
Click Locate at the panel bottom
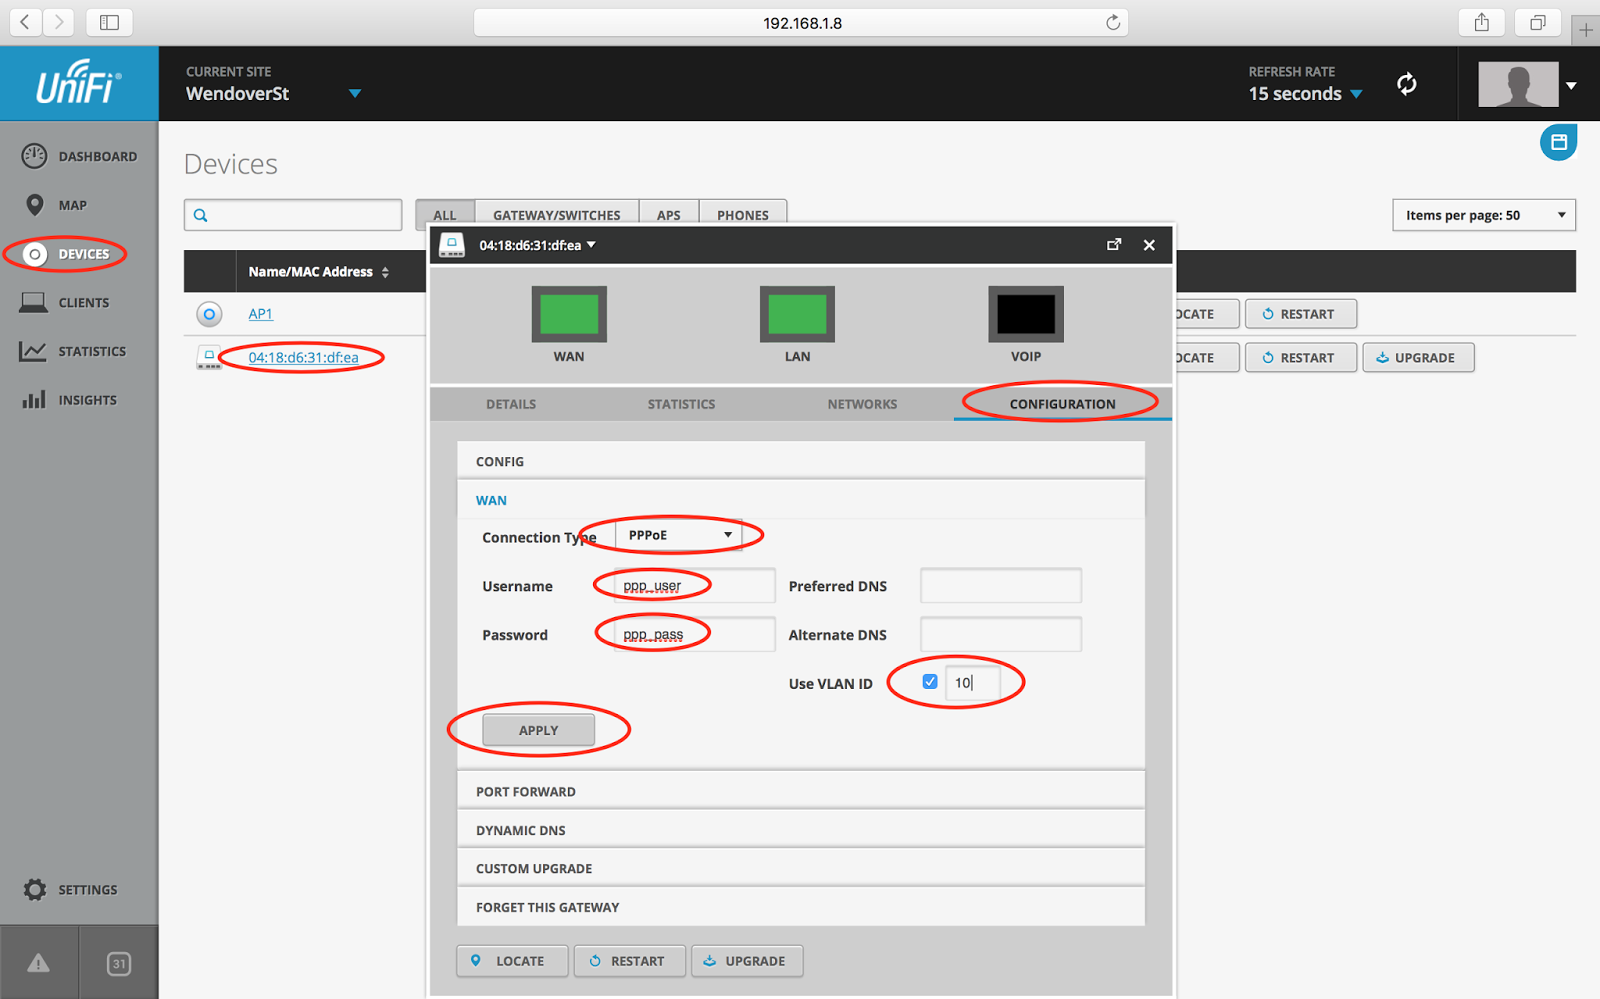tap(513, 961)
